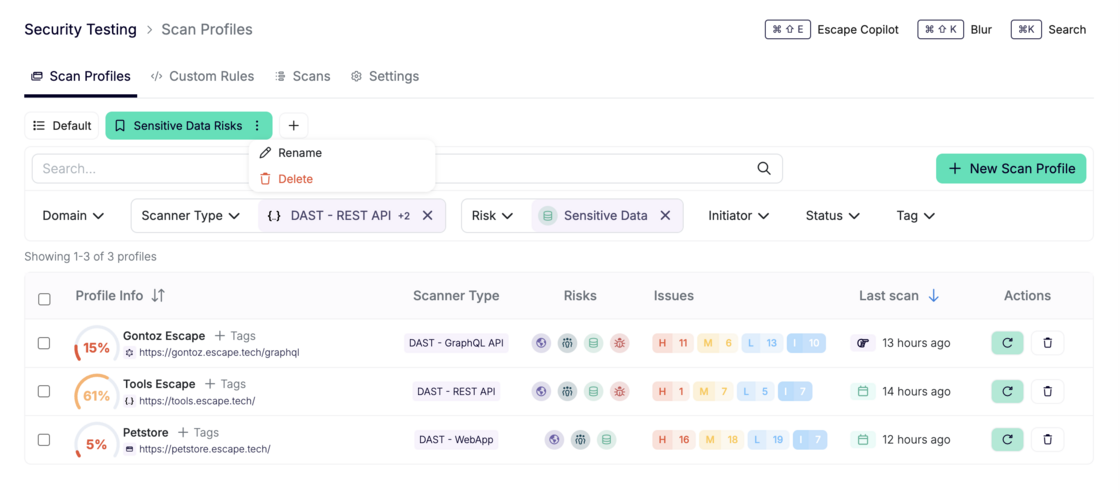
Task: Click the calendar icon on Tools Escape last scan
Action: tap(863, 391)
